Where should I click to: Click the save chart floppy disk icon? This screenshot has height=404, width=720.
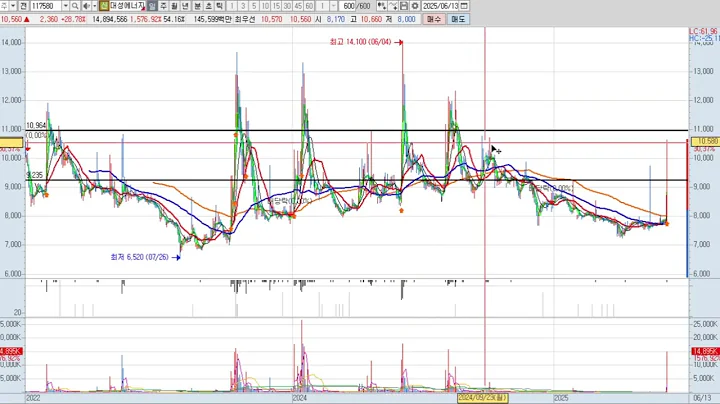(404, 6)
